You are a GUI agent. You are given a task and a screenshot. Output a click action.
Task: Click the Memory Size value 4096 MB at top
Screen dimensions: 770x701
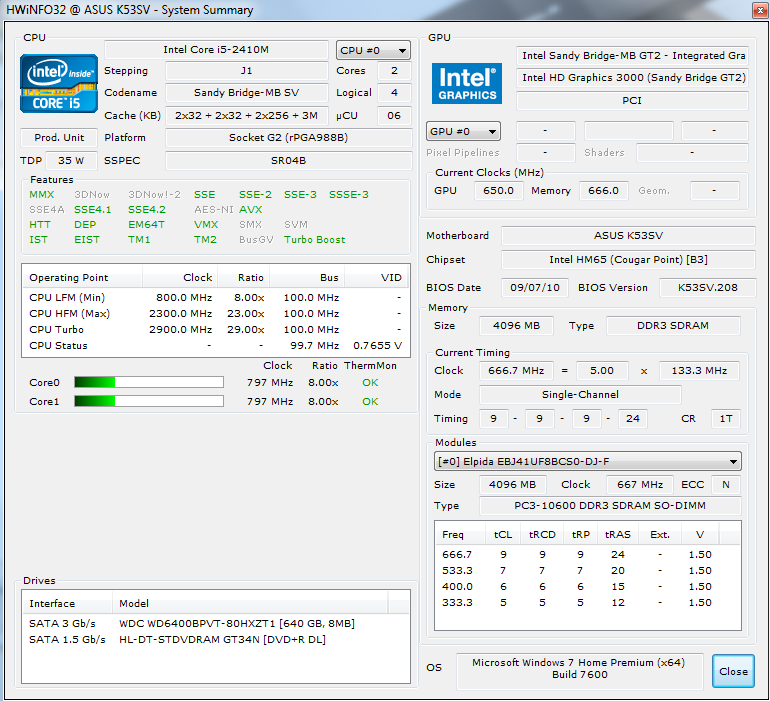point(516,326)
